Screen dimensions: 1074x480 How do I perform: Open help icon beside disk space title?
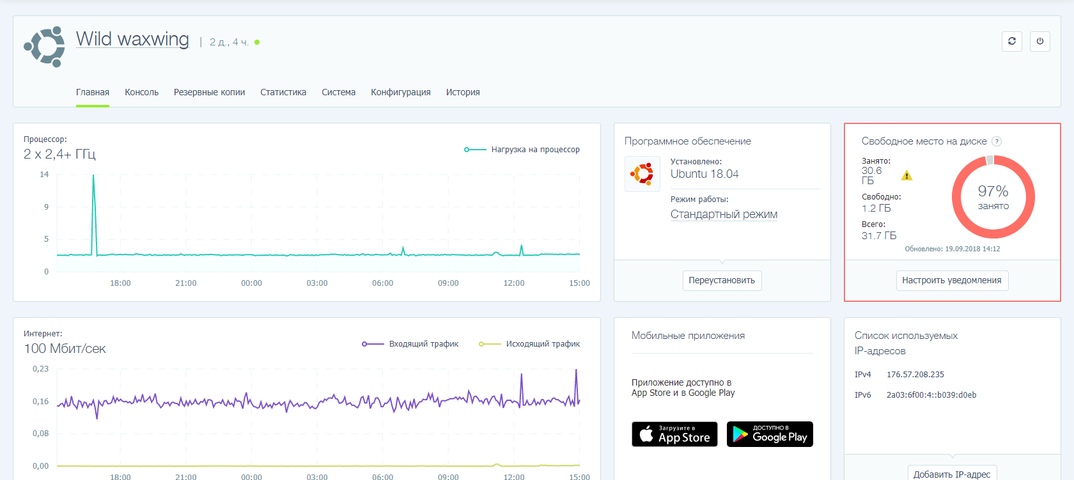tap(997, 142)
